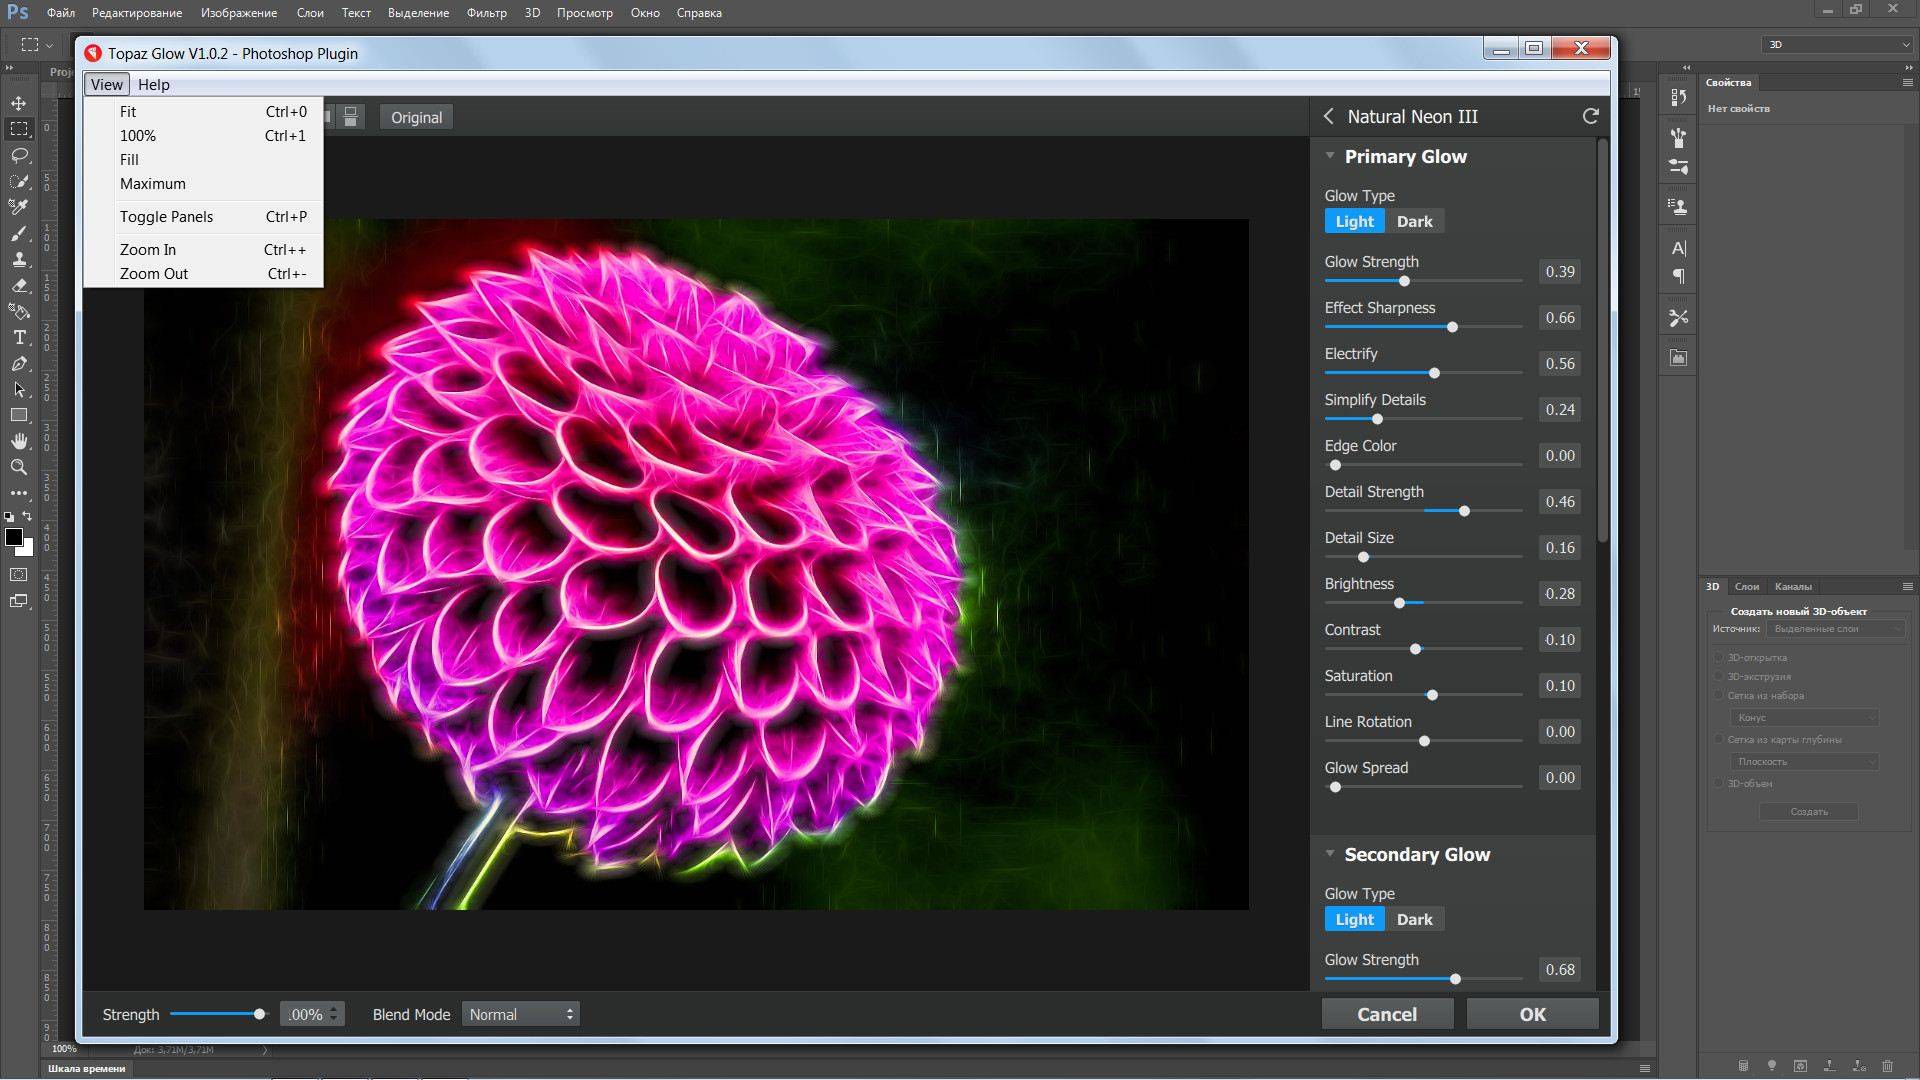The image size is (1920, 1080).
Task: Open the Brush settings panel icon
Action: click(1679, 167)
